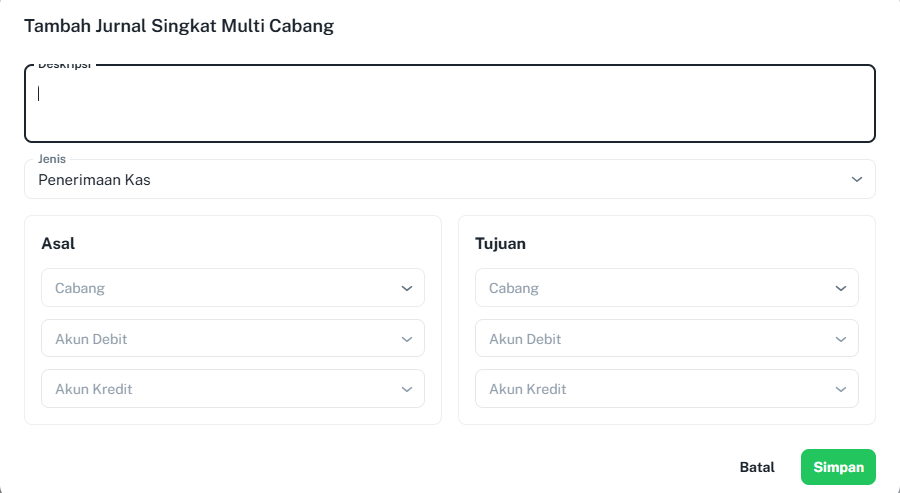The width and height of the screenshot is (900, 493).
Task: Expand the Akun Kredit dropdown under Asal
Action: click(232, 389)
